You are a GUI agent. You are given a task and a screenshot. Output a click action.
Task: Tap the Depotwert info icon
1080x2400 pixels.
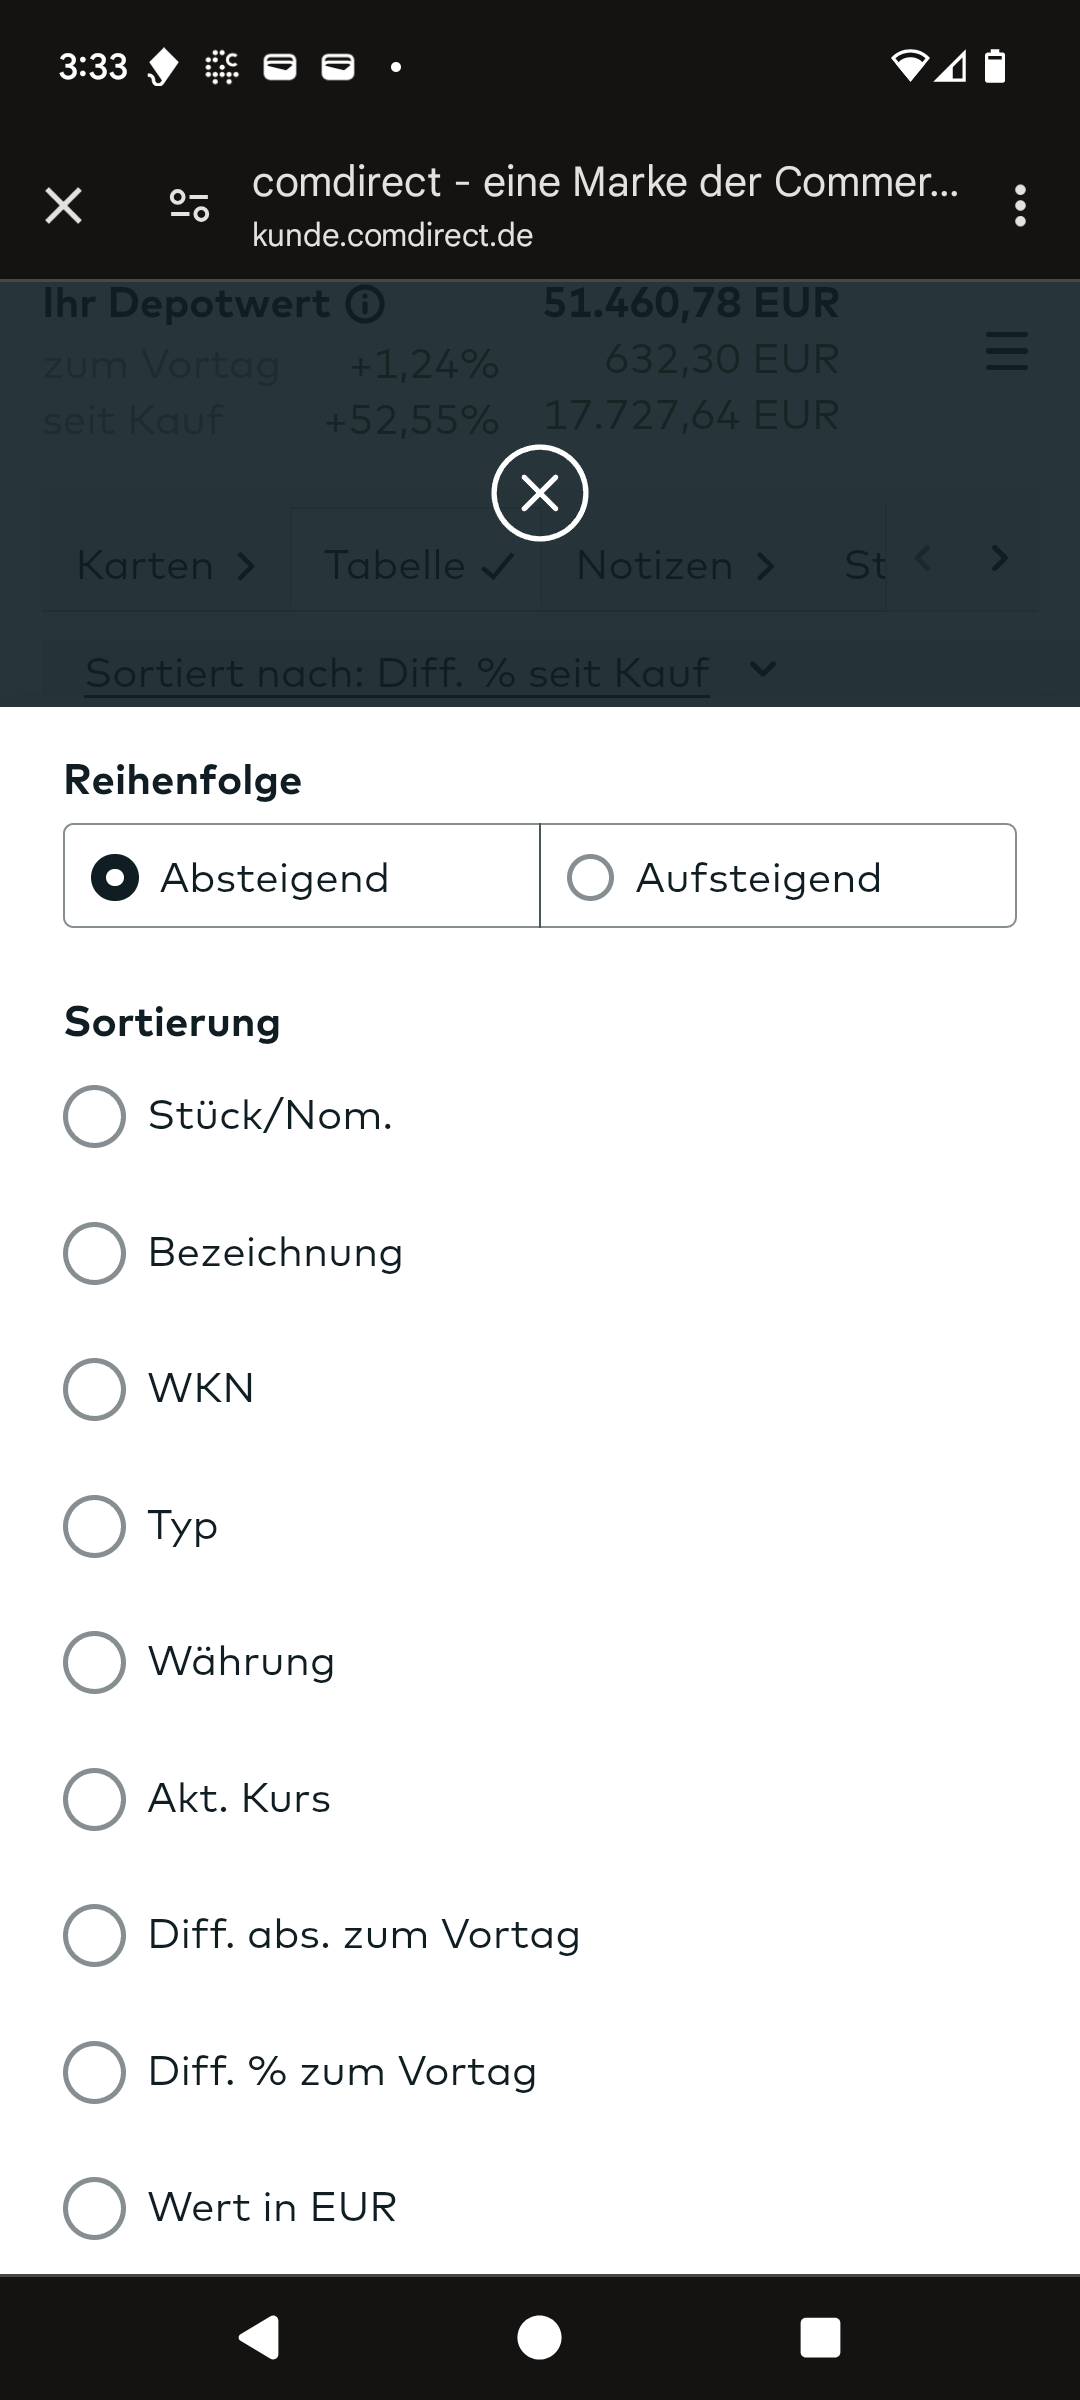coord(365,304)
